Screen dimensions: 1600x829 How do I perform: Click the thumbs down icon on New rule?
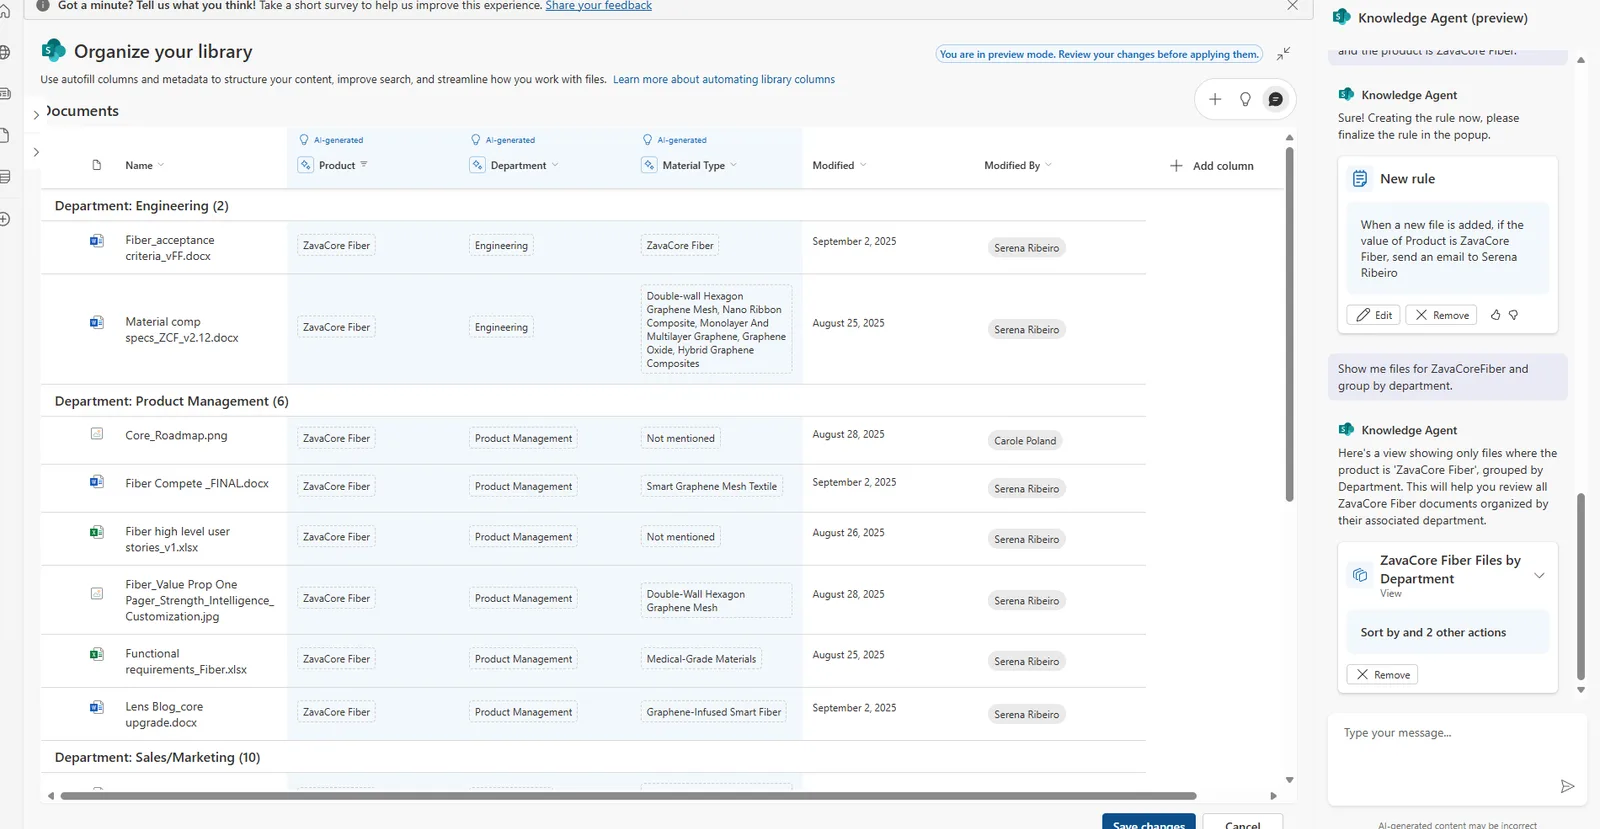pyautogui.click(x=1514, y=315)
